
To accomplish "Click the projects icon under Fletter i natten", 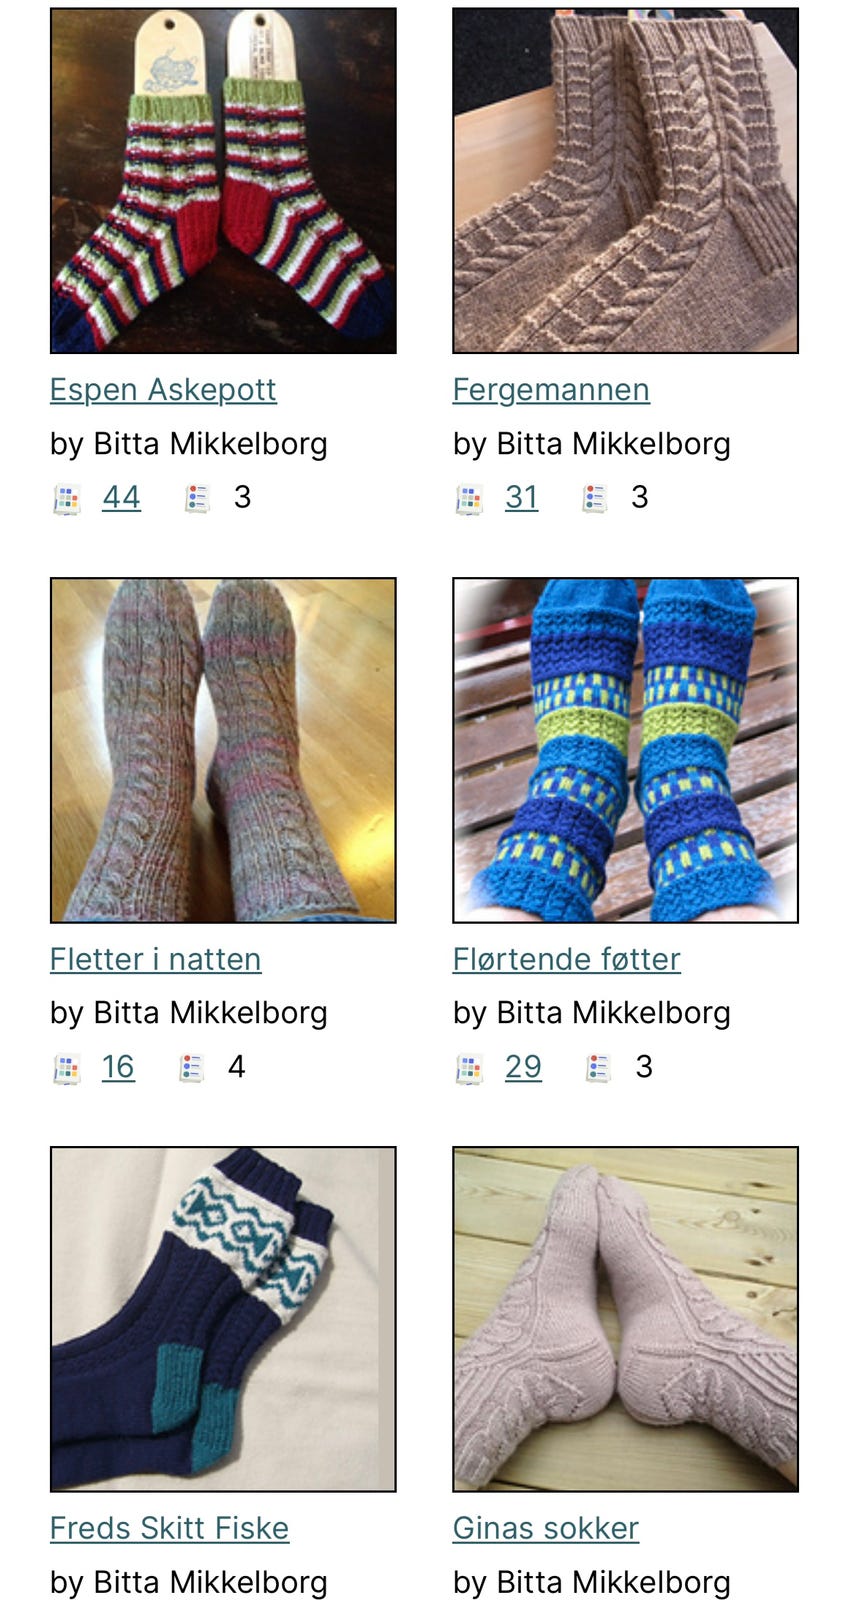I will [66, 1068].
